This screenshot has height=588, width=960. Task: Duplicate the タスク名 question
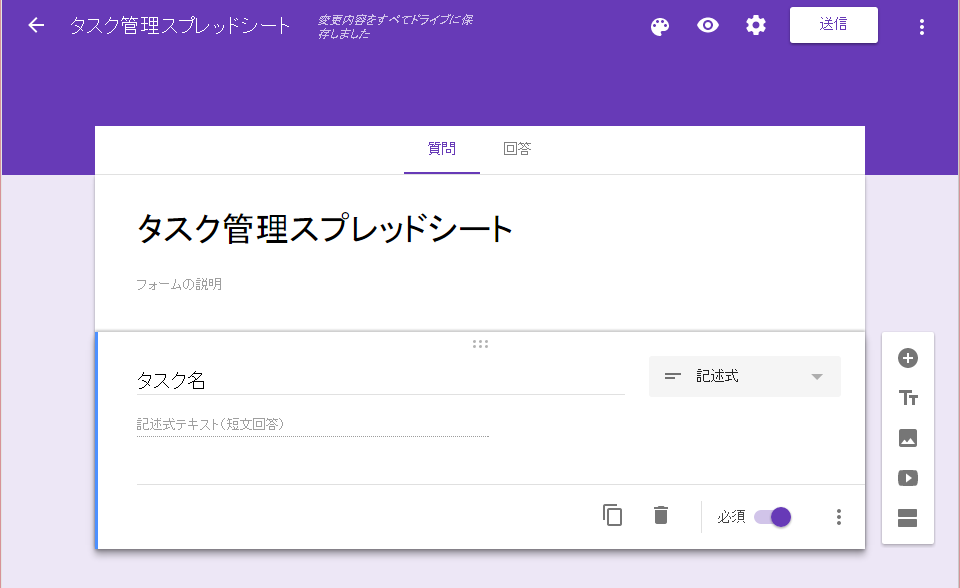(x=612, y=516)
